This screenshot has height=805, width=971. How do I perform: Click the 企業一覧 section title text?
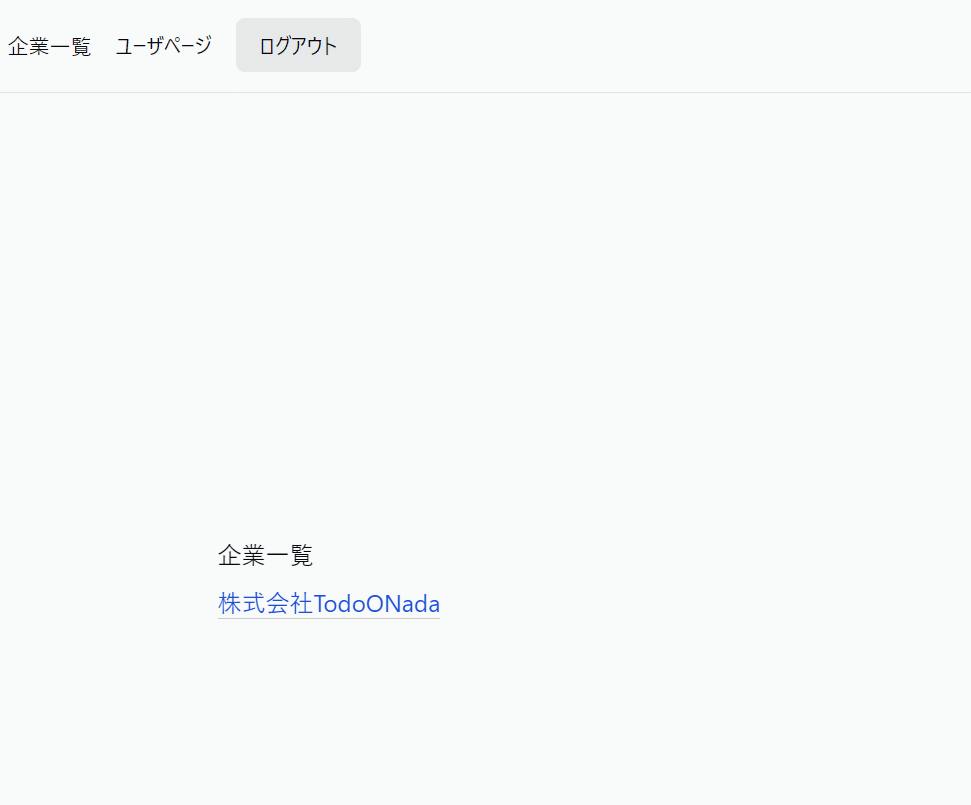click(x=265, y=555)
